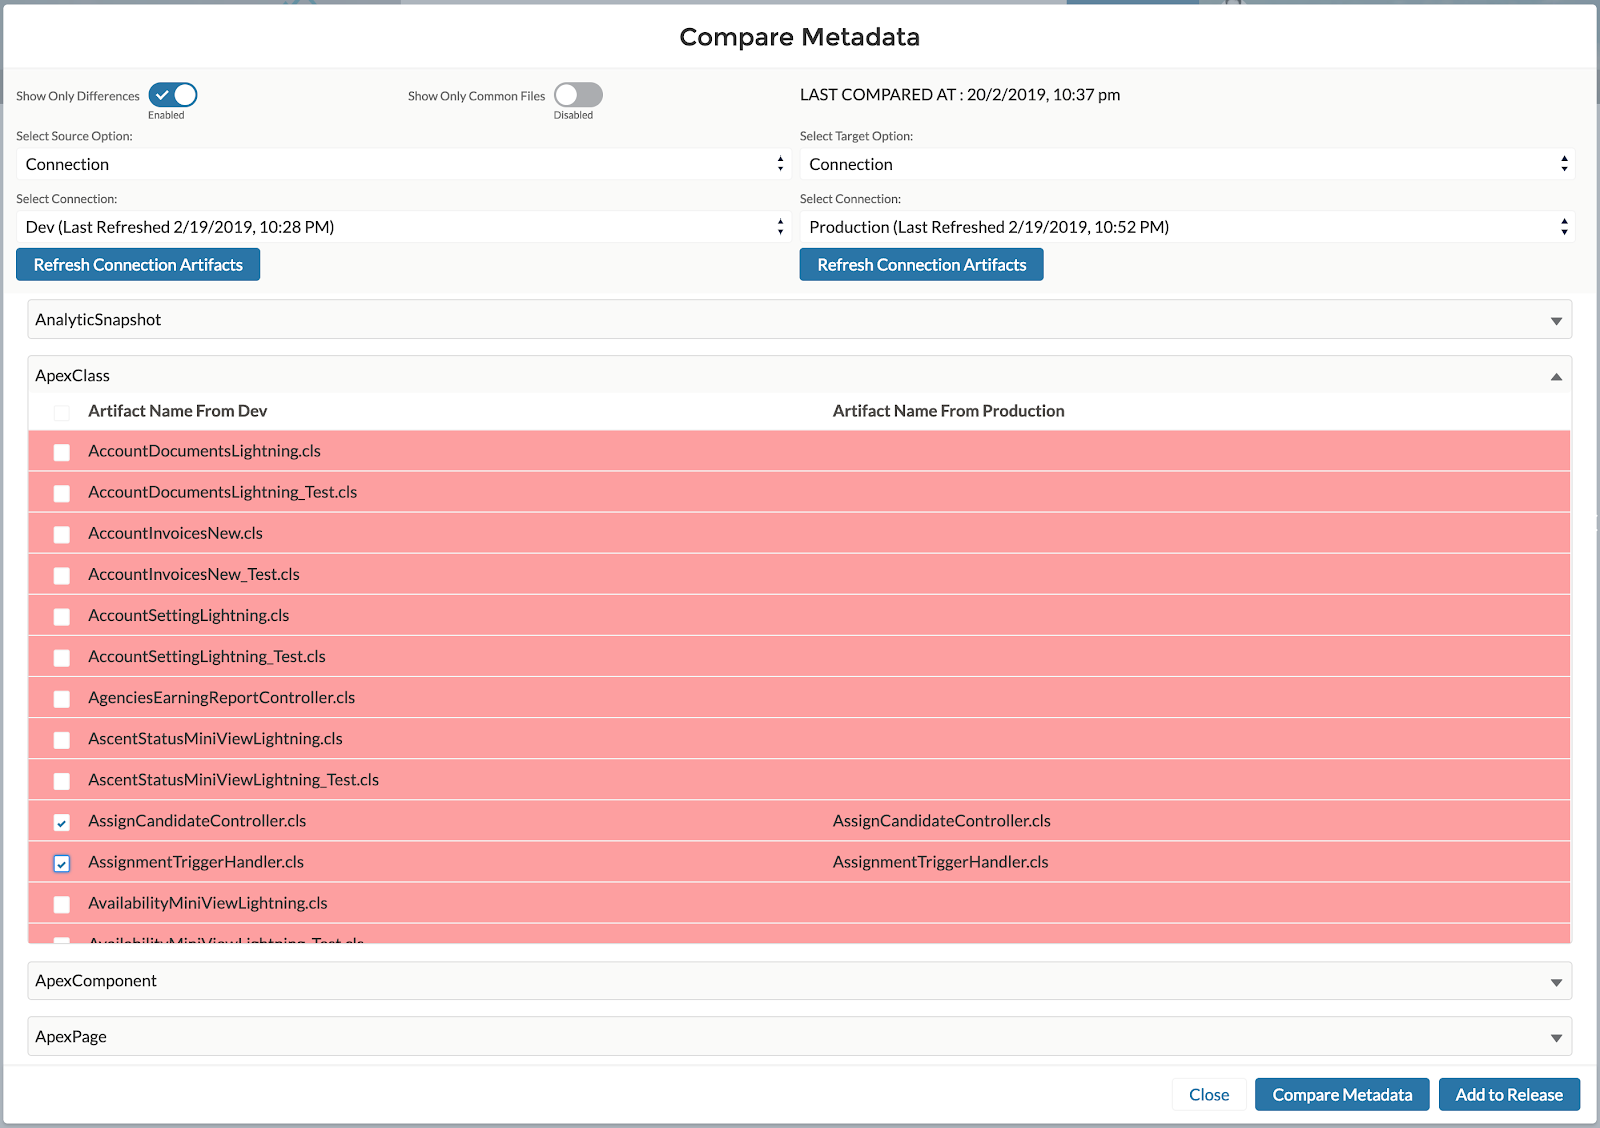Click Artifact Name From Production column header
This screenshot has height=1128, width=1600.
click(949, 411)
